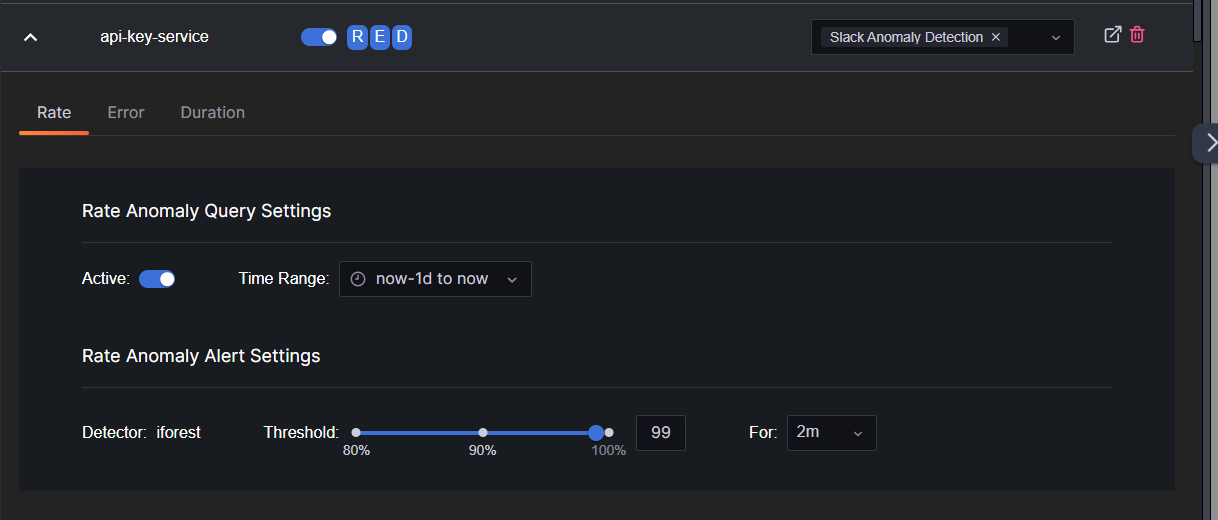
Task: Click the R badge icon
Action: pyautogui.click(x=357, y=38)
